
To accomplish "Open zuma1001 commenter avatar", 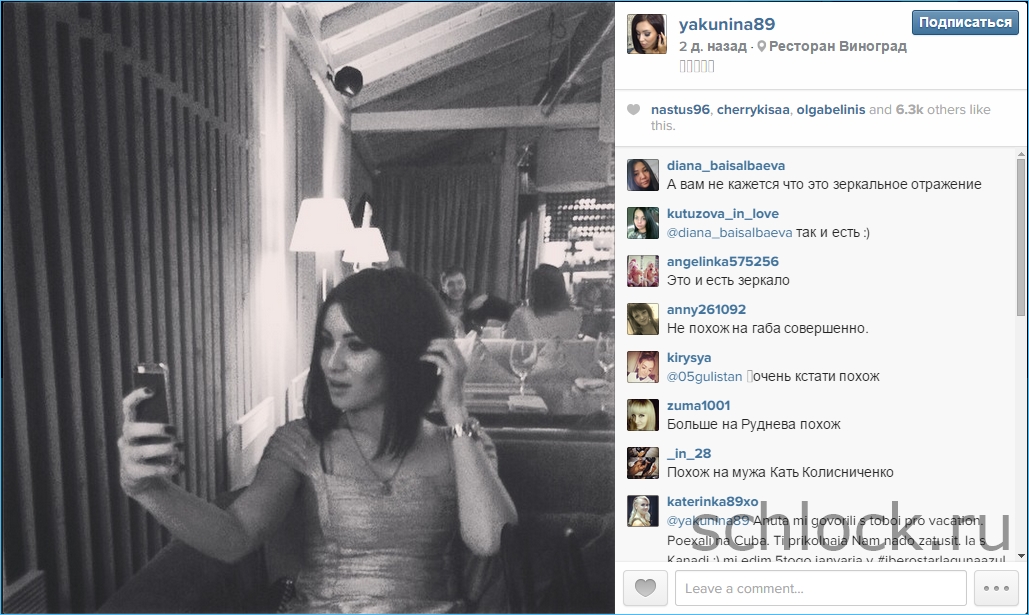I will pyautogui.click(x=642, y=415).
